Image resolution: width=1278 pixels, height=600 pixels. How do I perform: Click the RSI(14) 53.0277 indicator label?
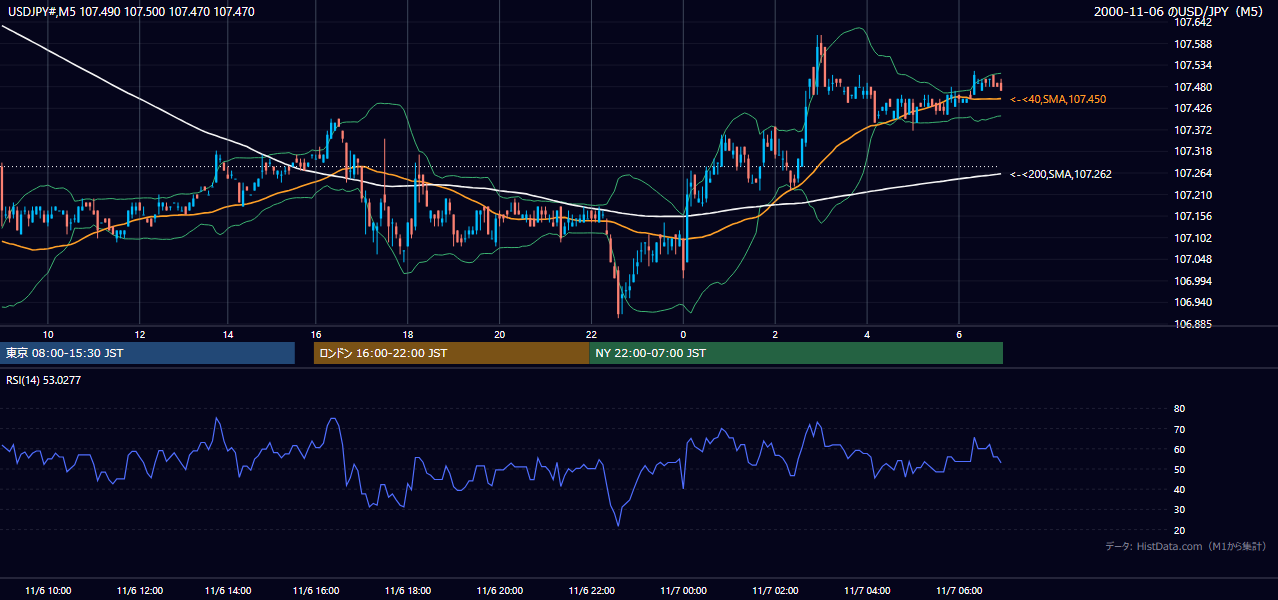(43, 380)
